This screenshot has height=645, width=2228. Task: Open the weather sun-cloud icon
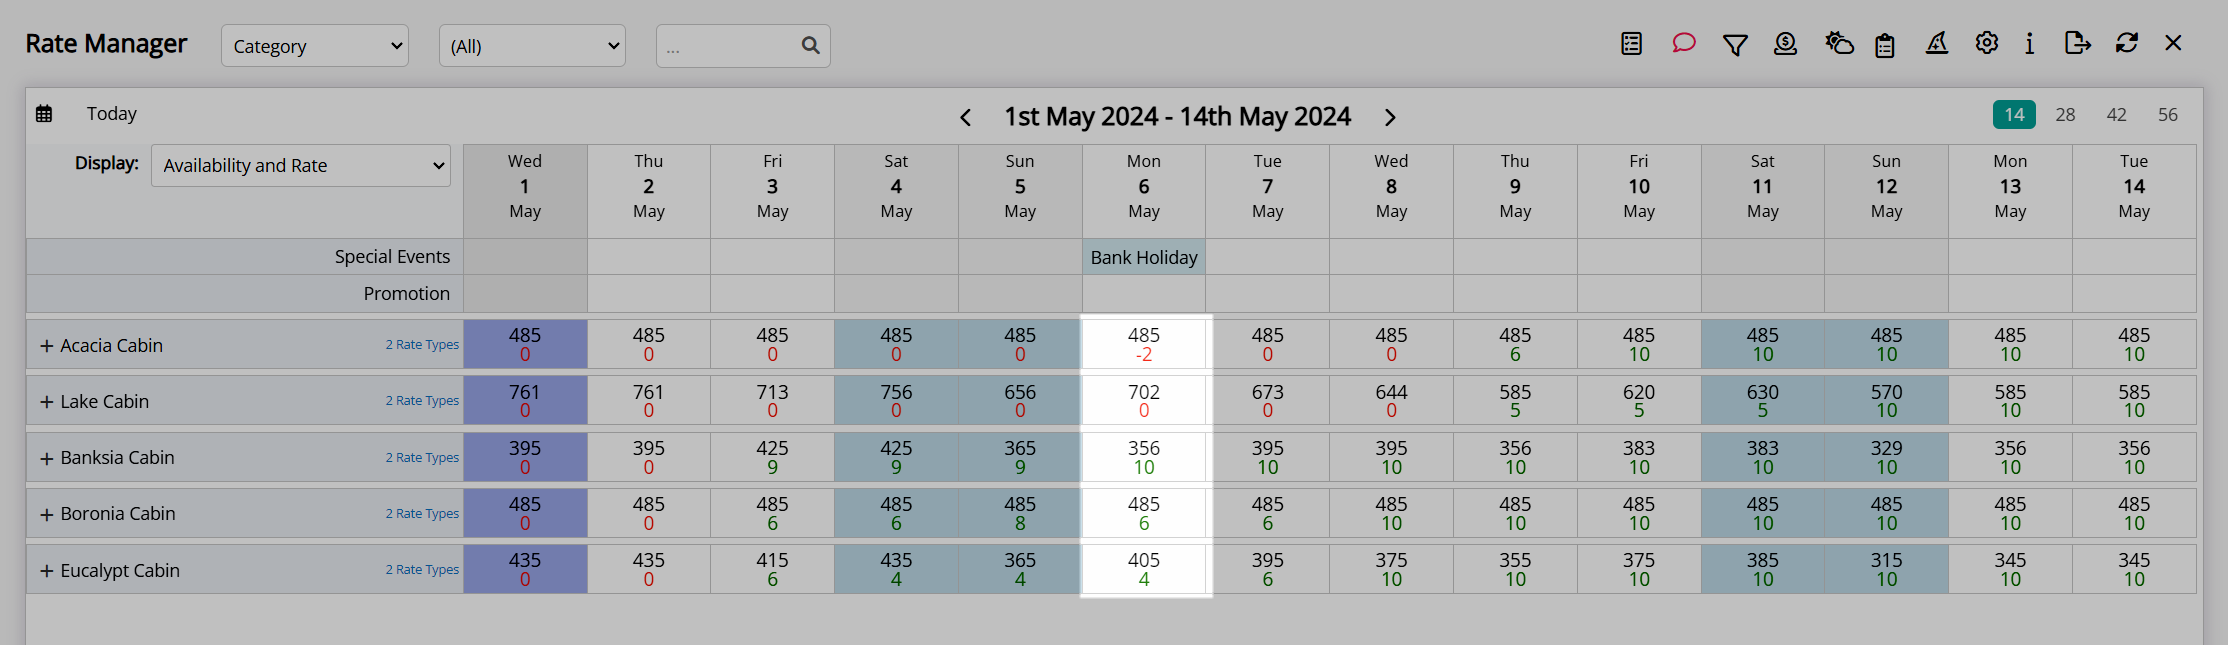pos(1838,43)
